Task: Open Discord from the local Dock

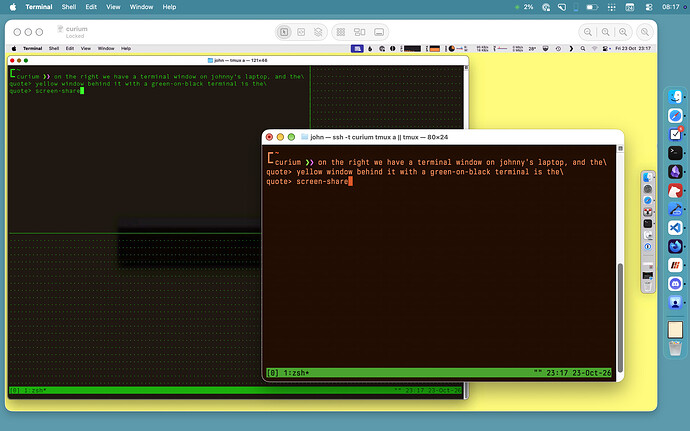Action: [675, 284]
